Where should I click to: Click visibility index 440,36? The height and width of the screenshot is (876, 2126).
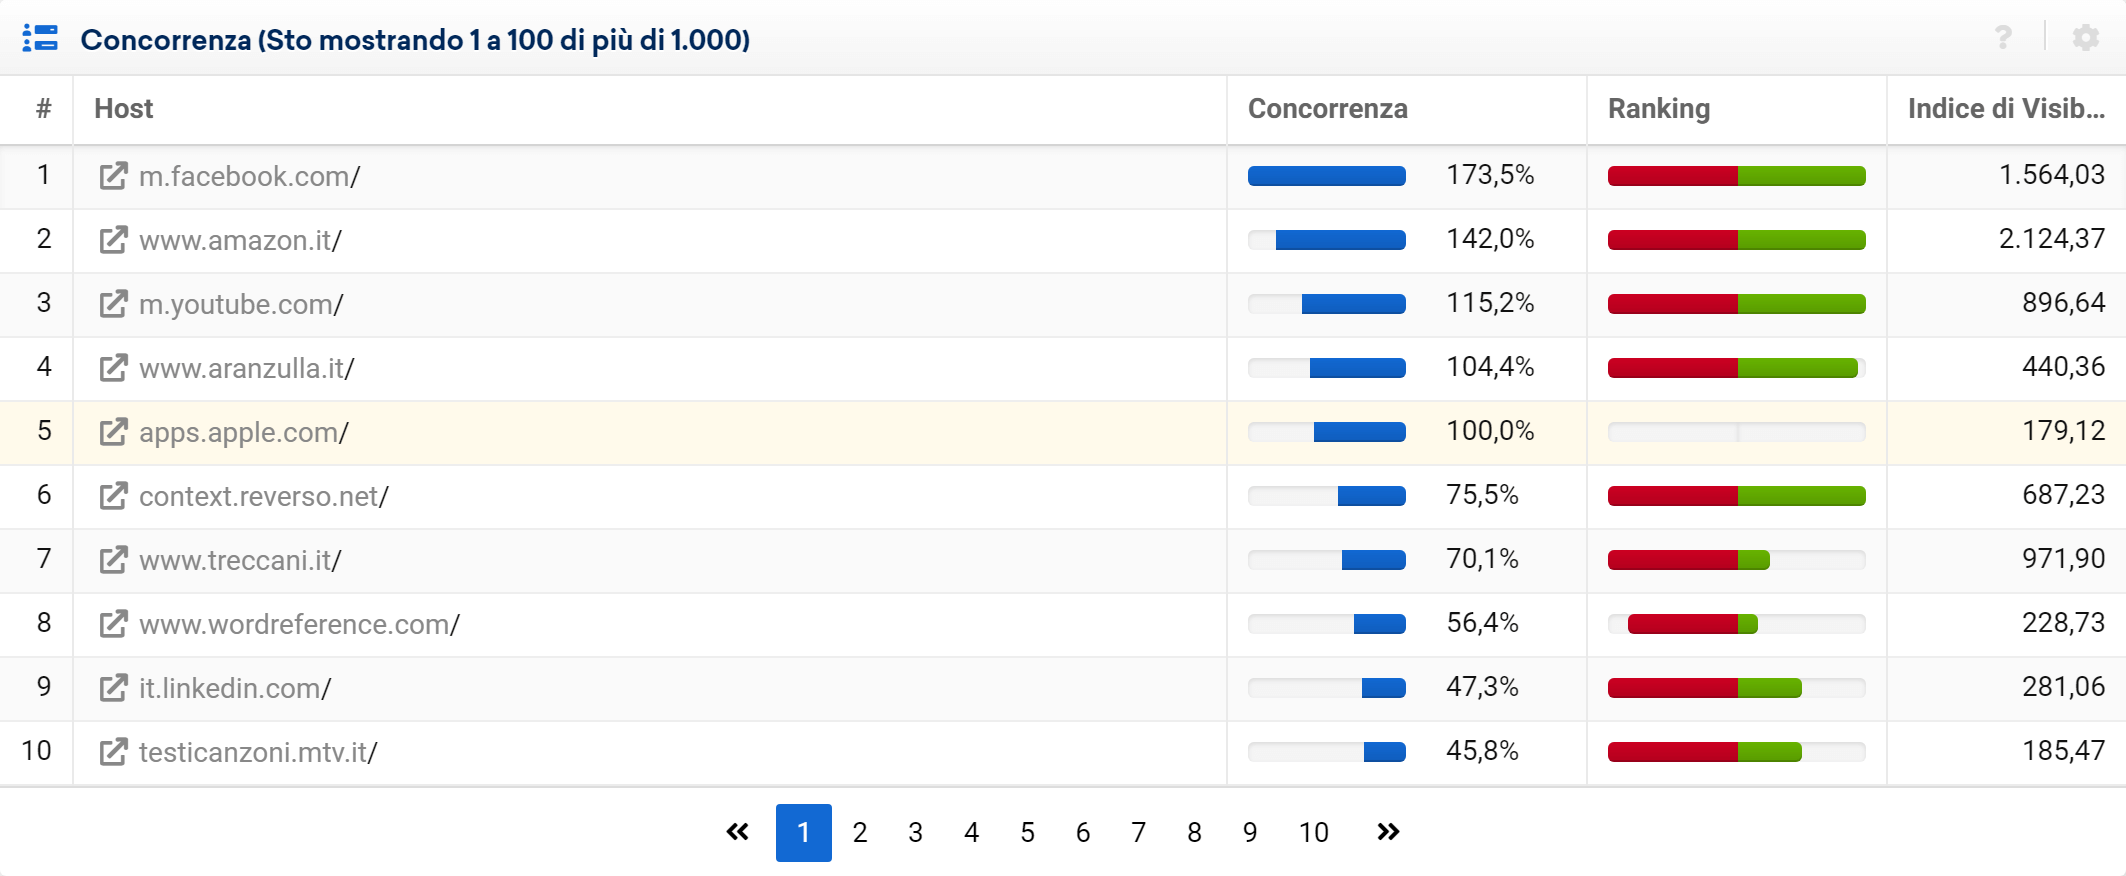point(2064,367)
